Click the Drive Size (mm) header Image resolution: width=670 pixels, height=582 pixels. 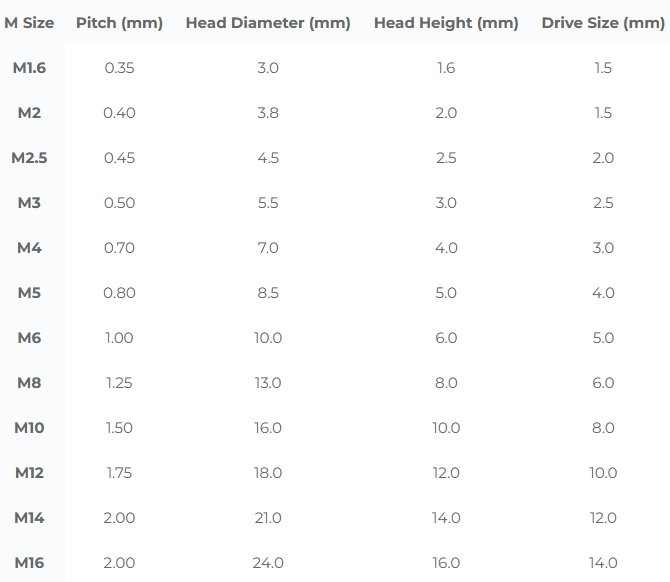(x=603, y=22)
